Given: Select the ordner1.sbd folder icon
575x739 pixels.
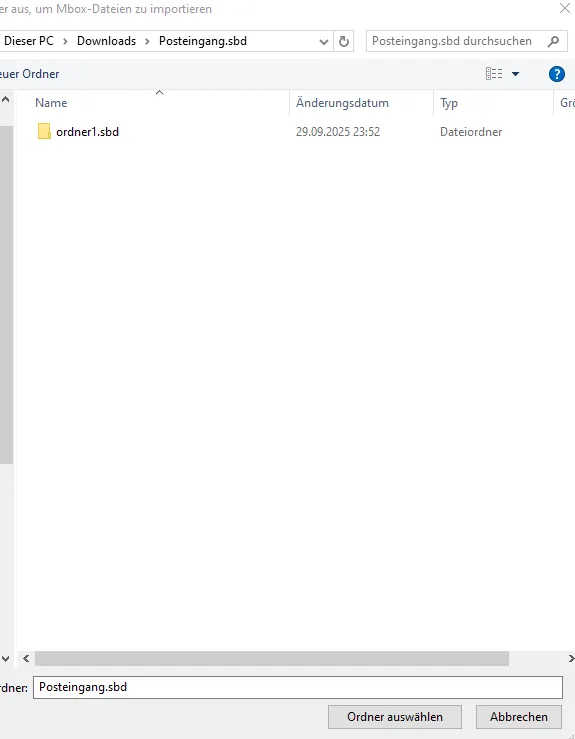Looking at the screenshot, I should (x=44, y=131).
